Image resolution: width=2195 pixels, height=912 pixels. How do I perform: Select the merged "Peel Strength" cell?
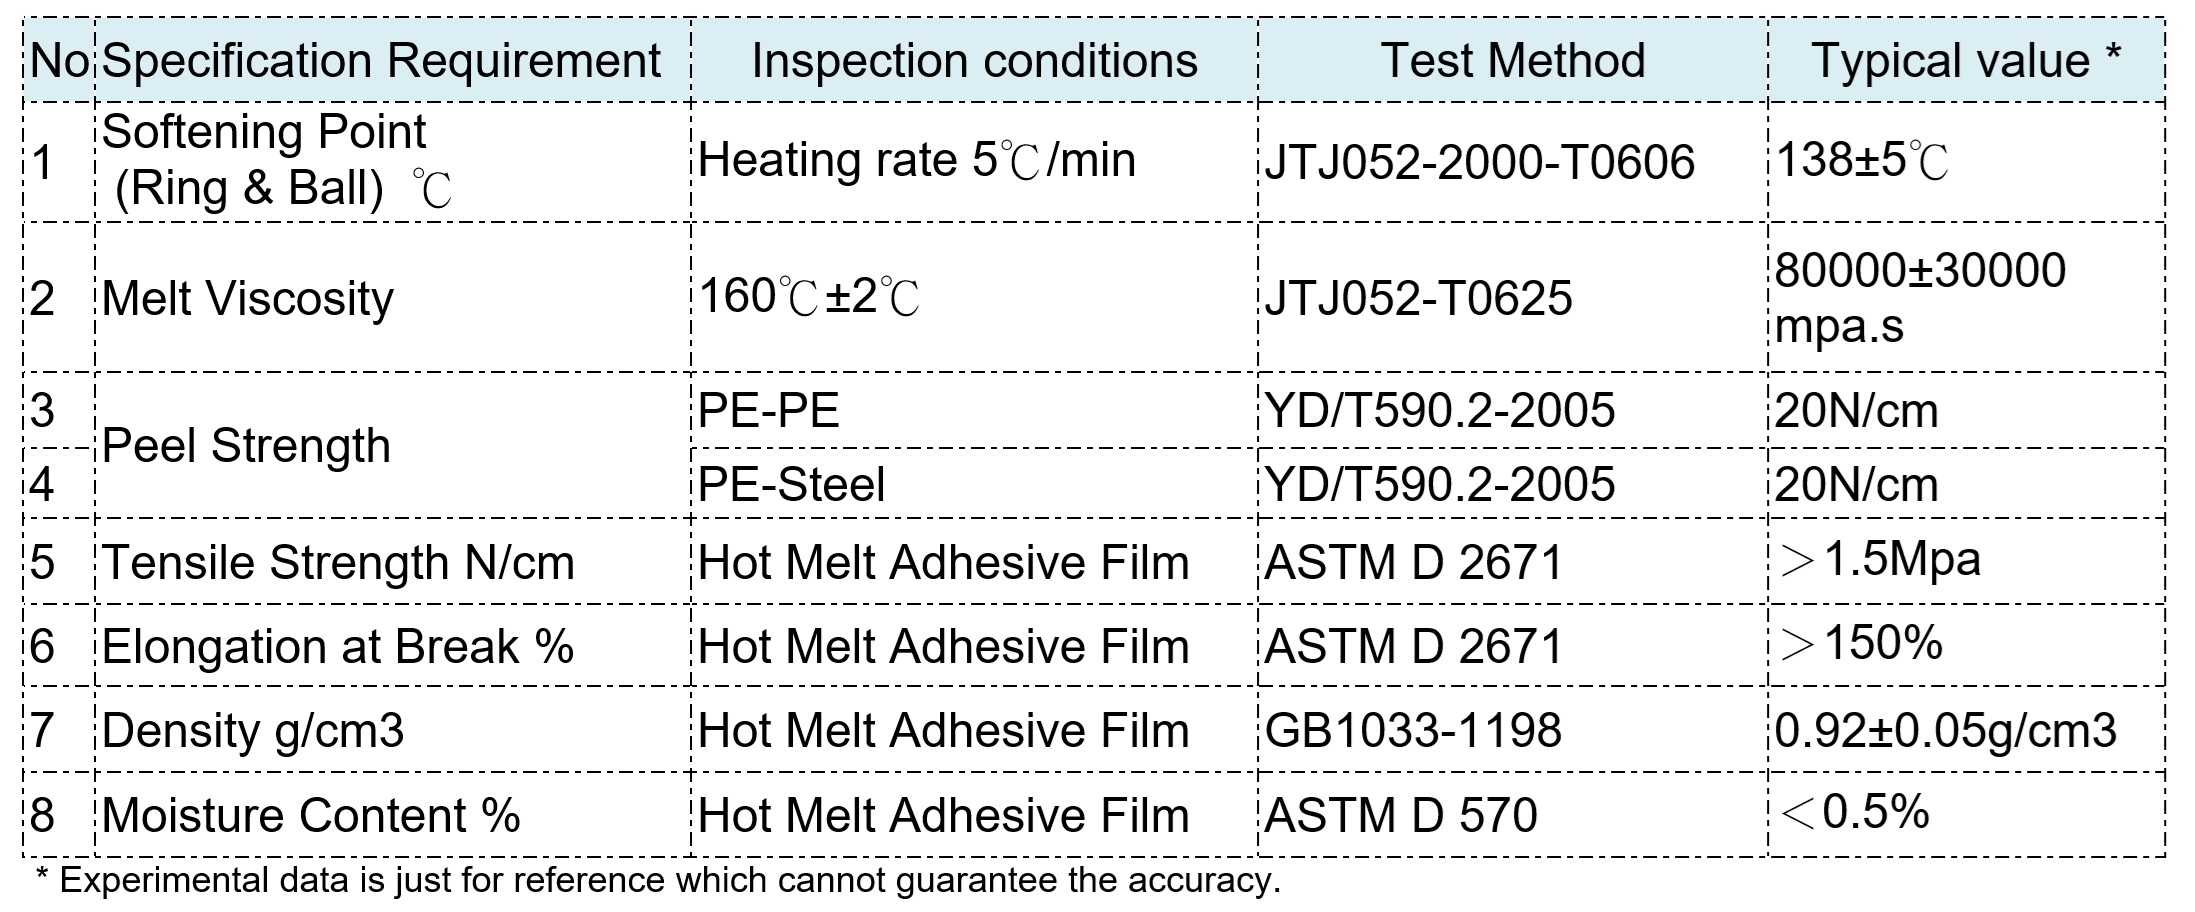pos(246,446)
